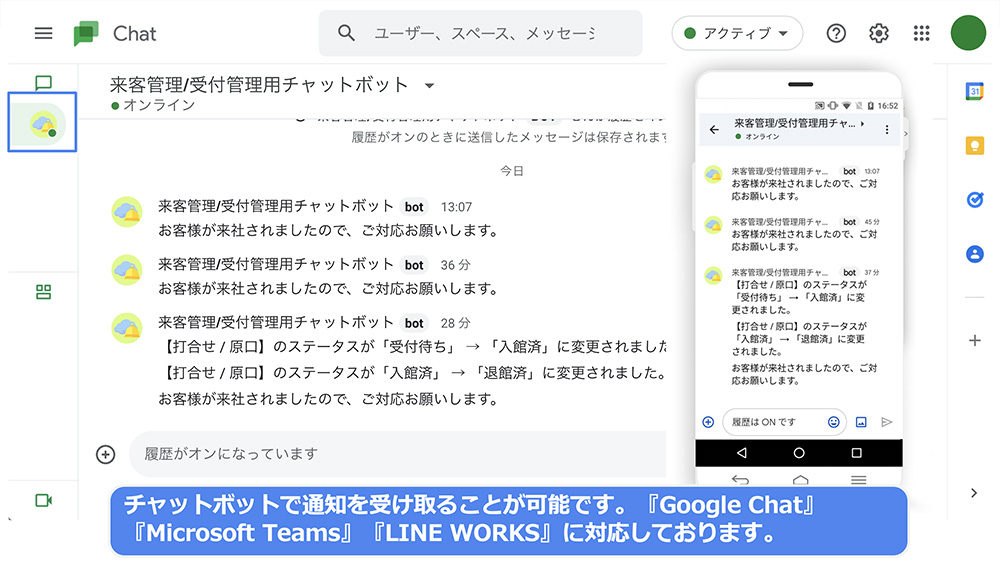The height and width of the screenshot is (567, 1000).
Task: Open the main hamburger menu
Action: tap(43, 33)
